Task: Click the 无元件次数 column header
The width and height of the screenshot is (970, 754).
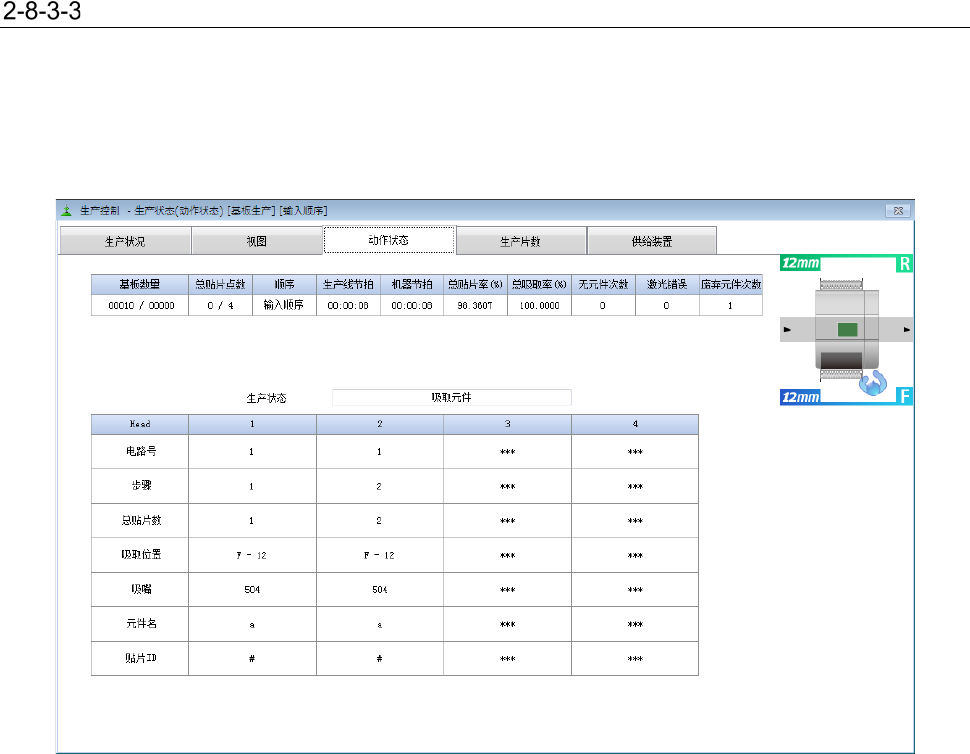Action: 603,285
